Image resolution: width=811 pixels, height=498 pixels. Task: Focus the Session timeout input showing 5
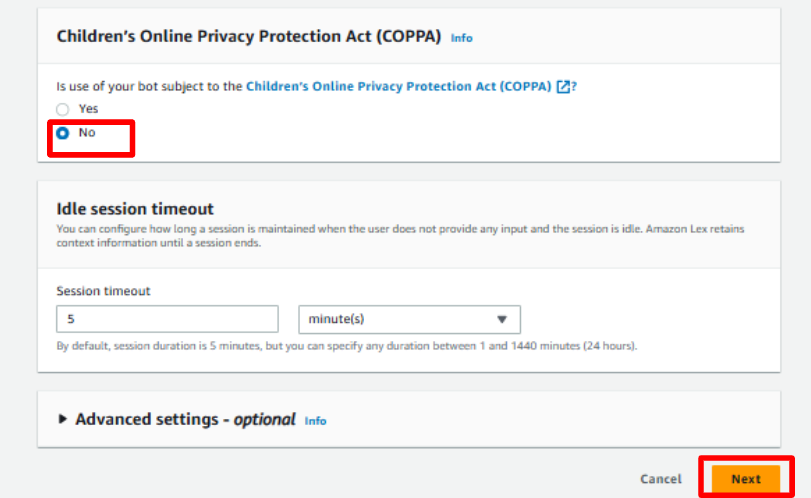click(x=167, y=320)
